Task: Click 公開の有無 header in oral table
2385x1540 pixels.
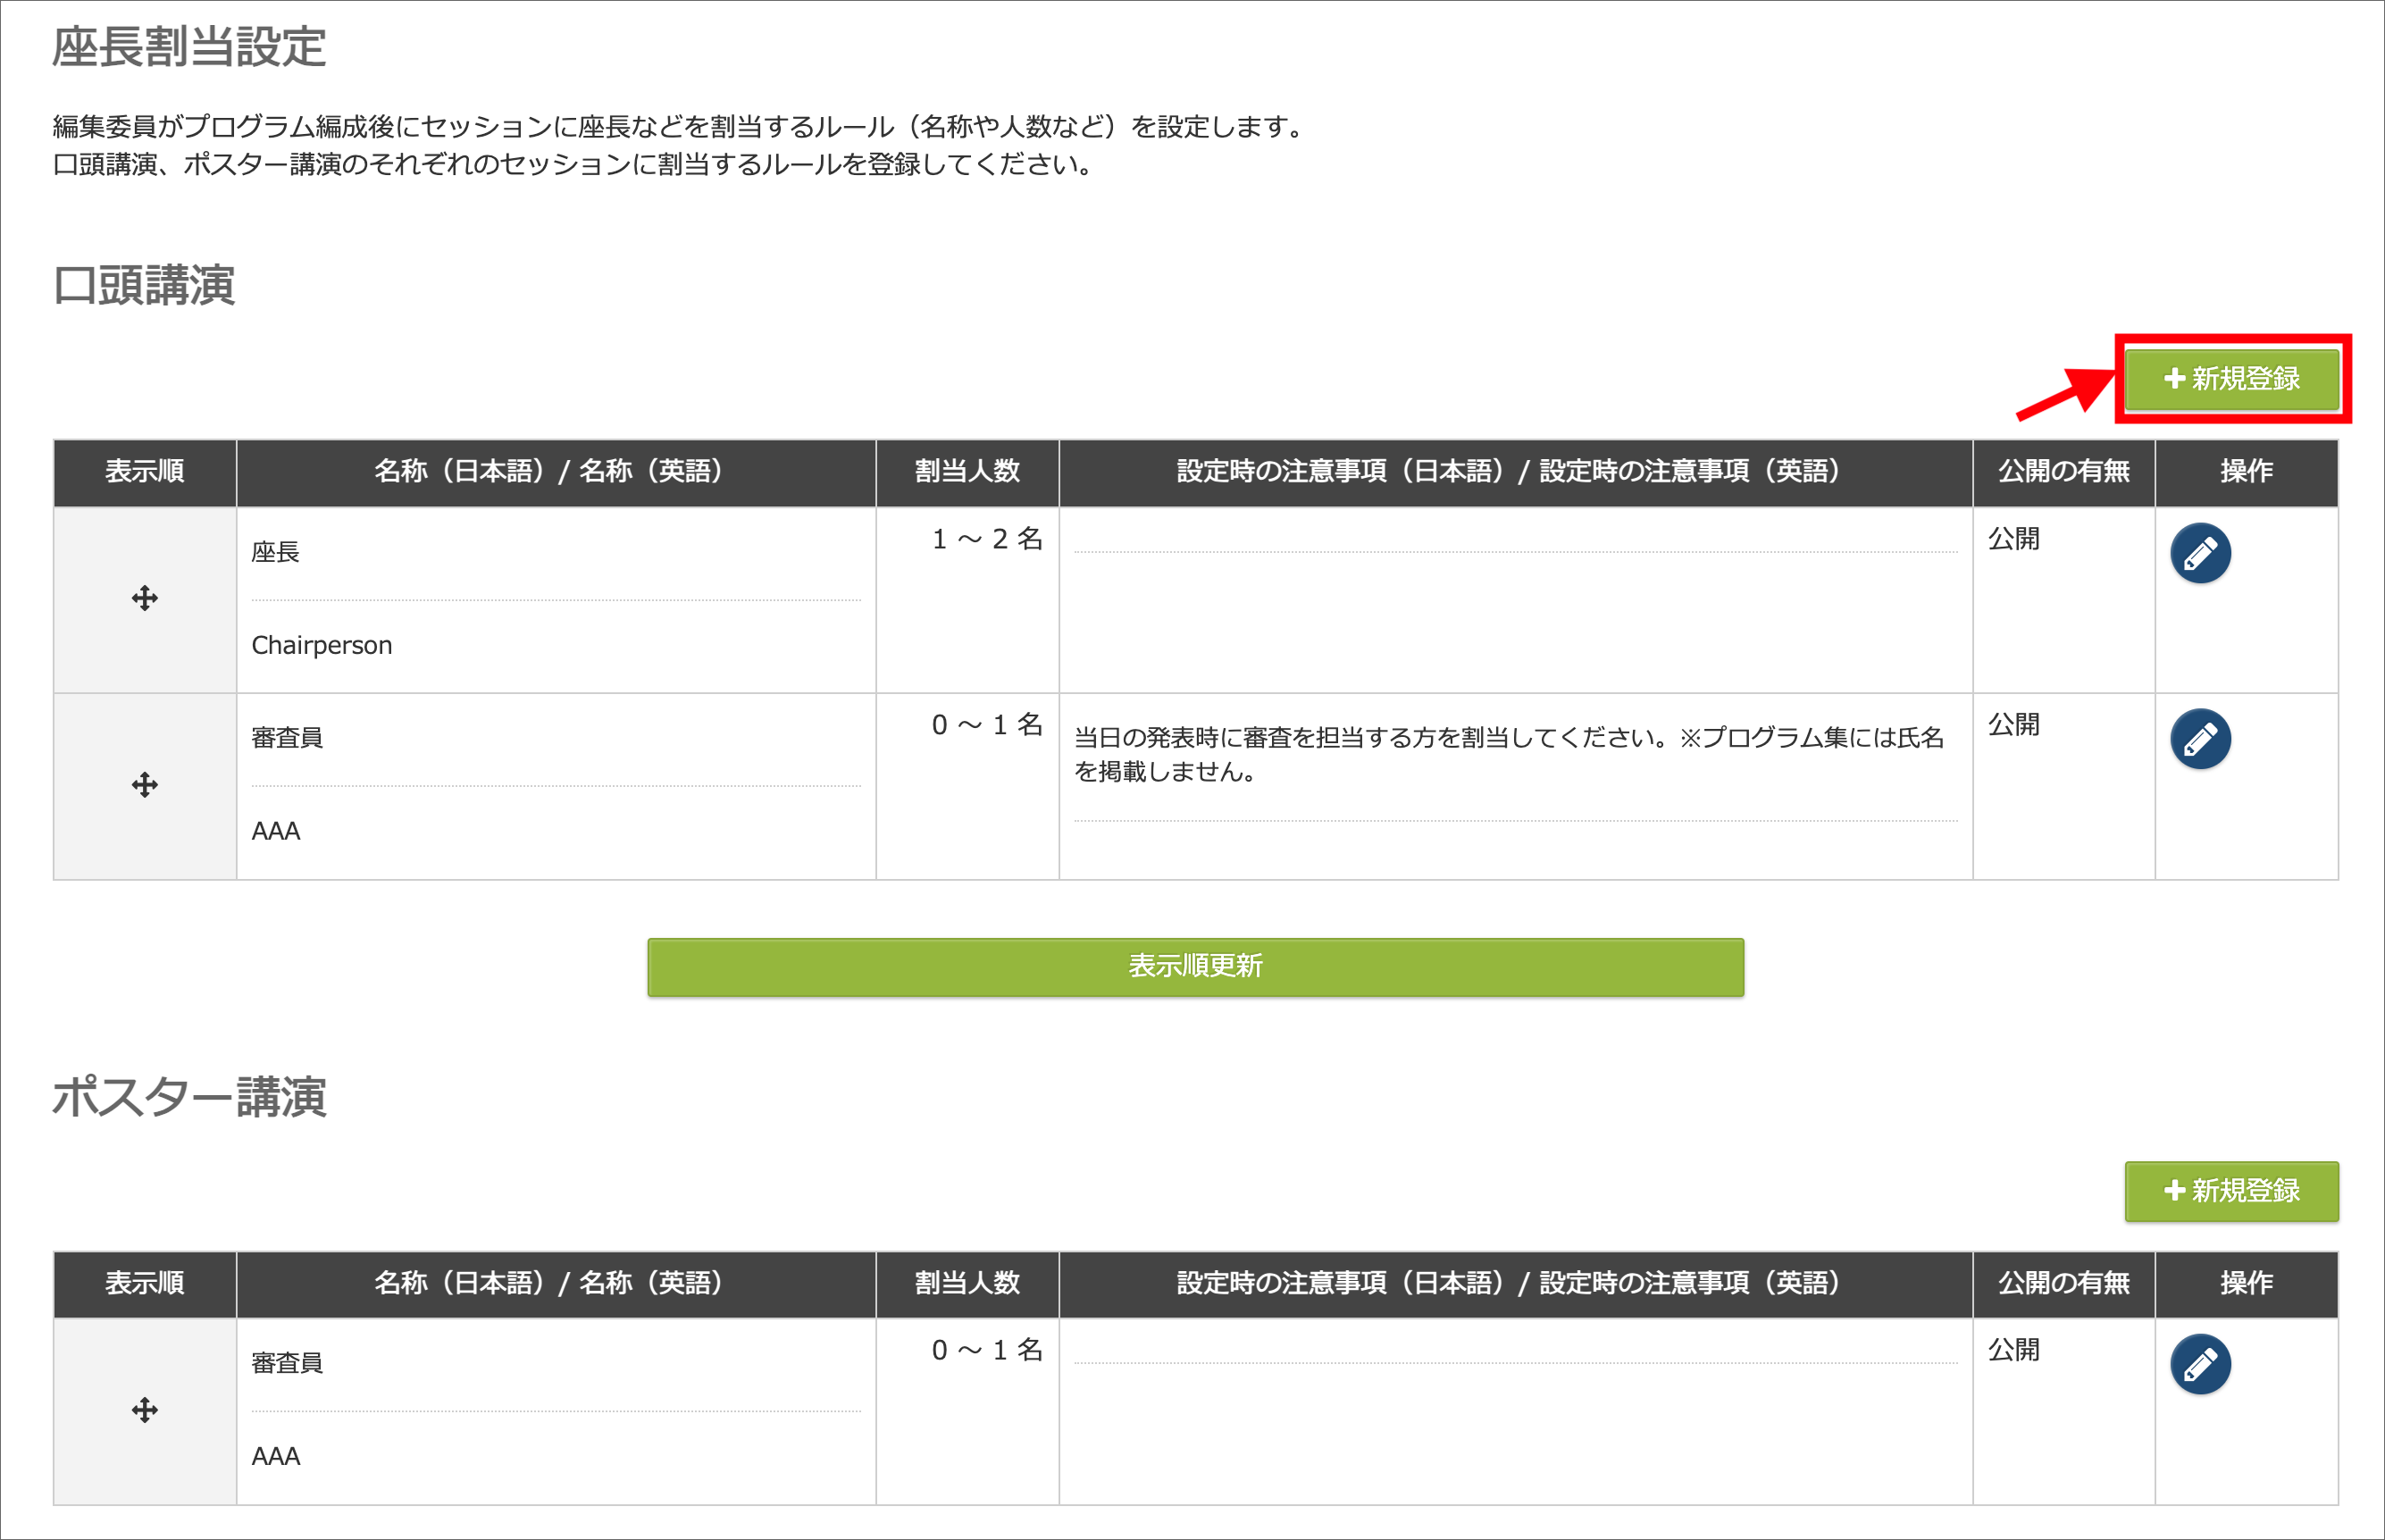Action: (2063, 471)
